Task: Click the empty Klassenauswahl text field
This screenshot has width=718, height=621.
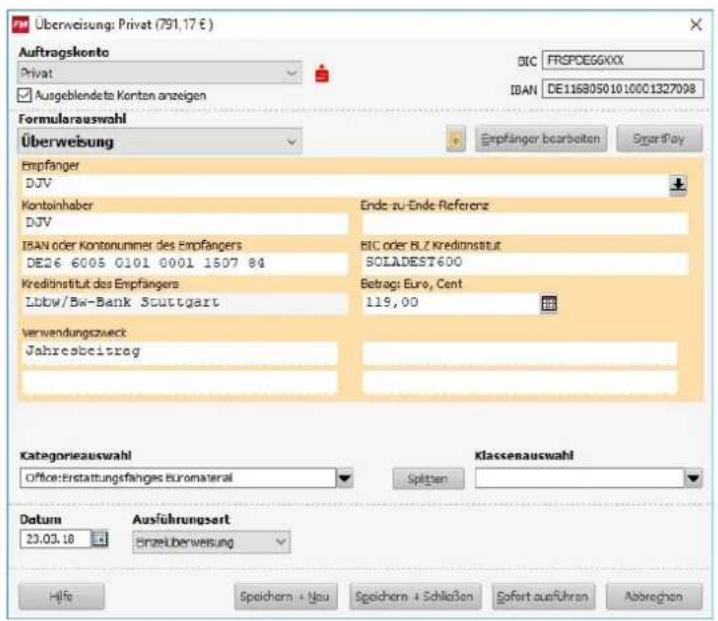Action: 580,478
